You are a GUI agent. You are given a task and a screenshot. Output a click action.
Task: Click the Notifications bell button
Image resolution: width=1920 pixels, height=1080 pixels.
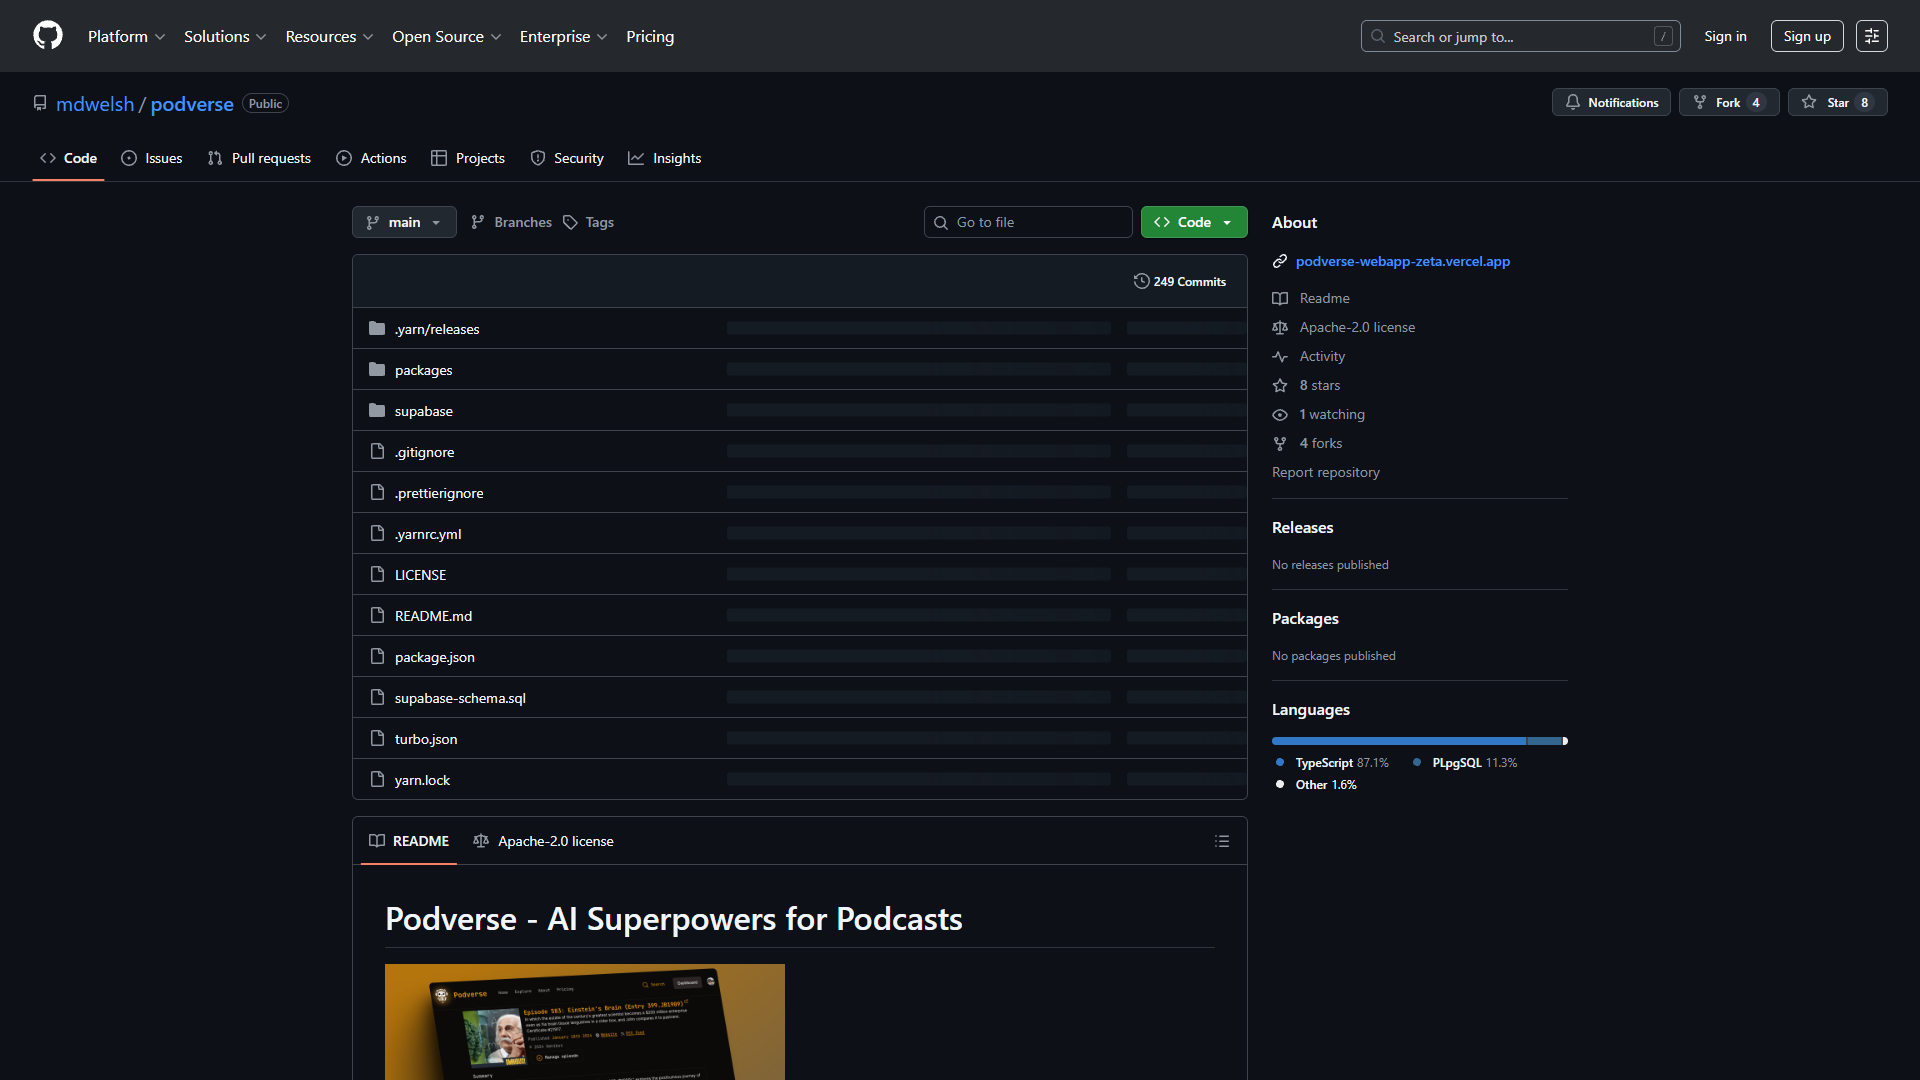1611,102
